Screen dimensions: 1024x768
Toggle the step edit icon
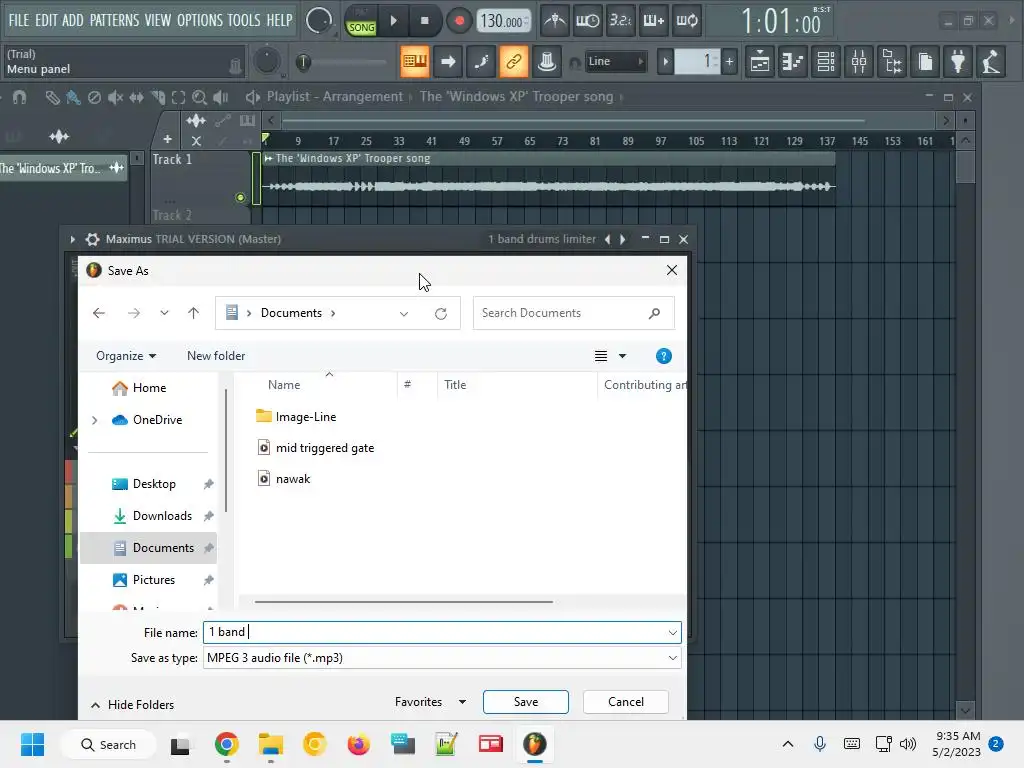click(481, 61)
